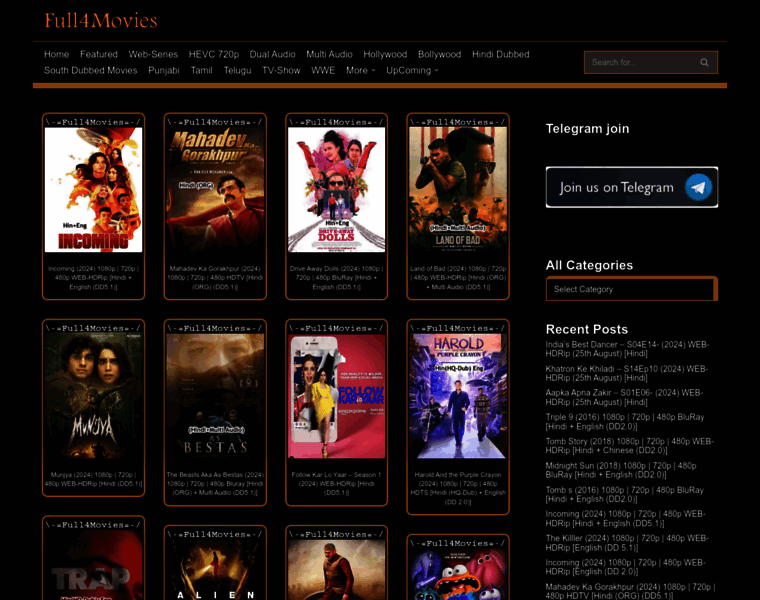Screen dimensions: 760x600
Task: Expand the More menu
Action: click(361, 70)
